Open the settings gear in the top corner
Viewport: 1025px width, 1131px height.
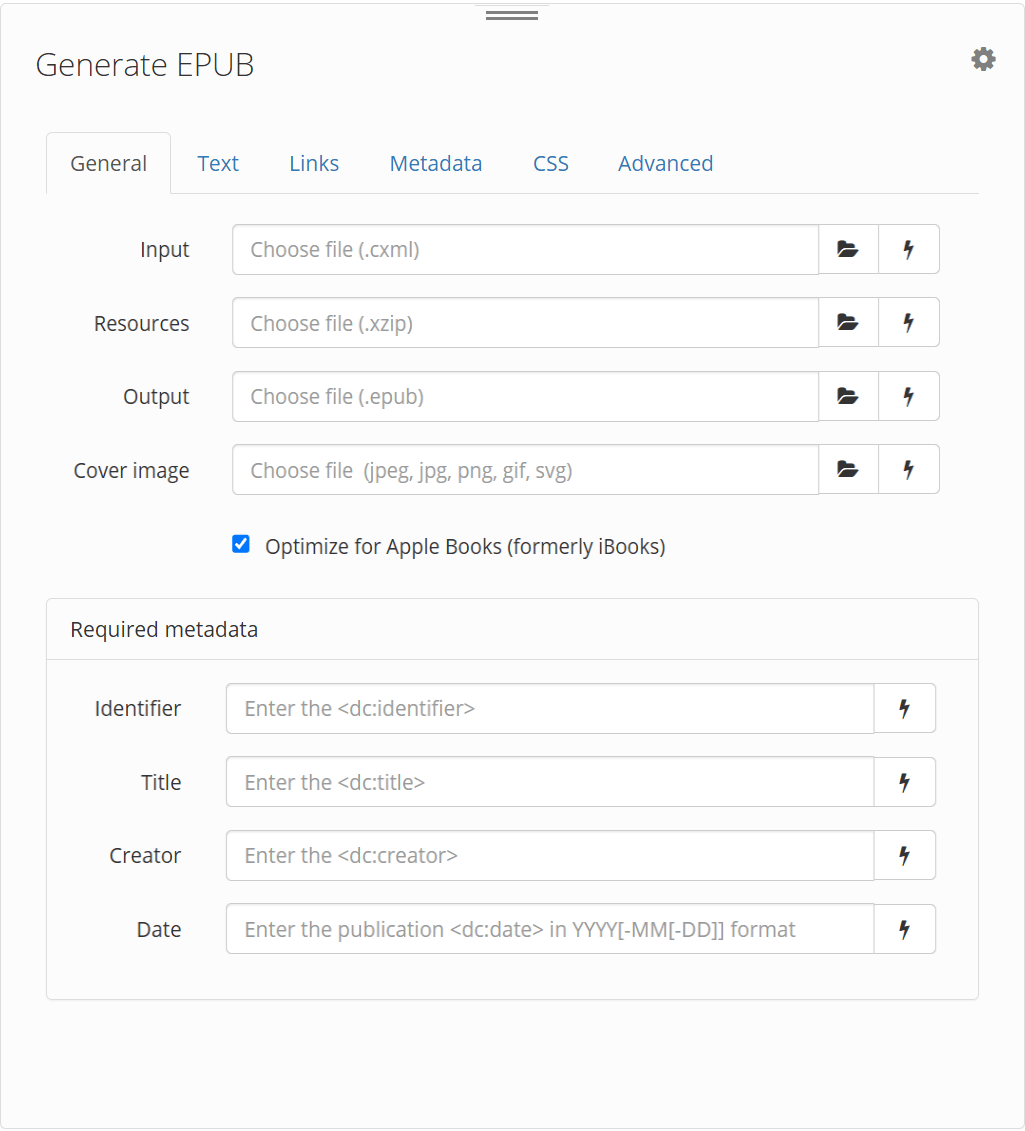pyautogui.click(x=983, y=59)
